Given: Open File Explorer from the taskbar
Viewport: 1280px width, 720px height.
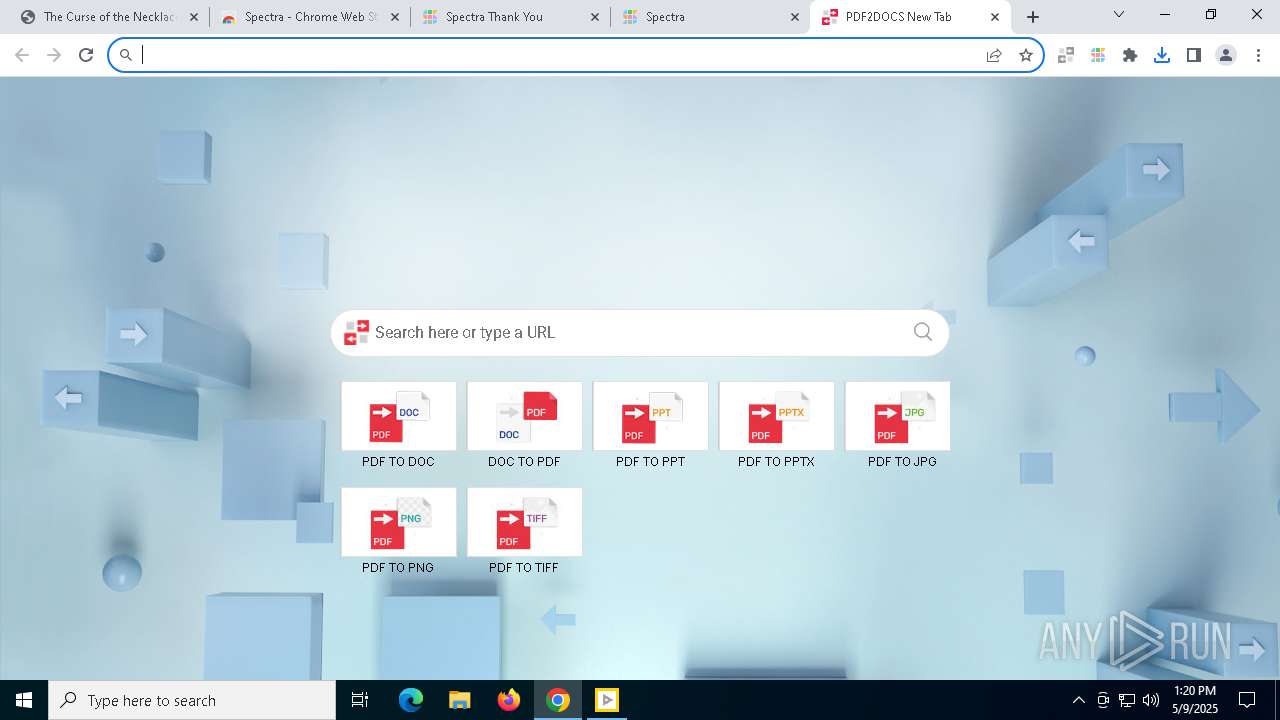Looking at the screenshot, I should (460, 700).
